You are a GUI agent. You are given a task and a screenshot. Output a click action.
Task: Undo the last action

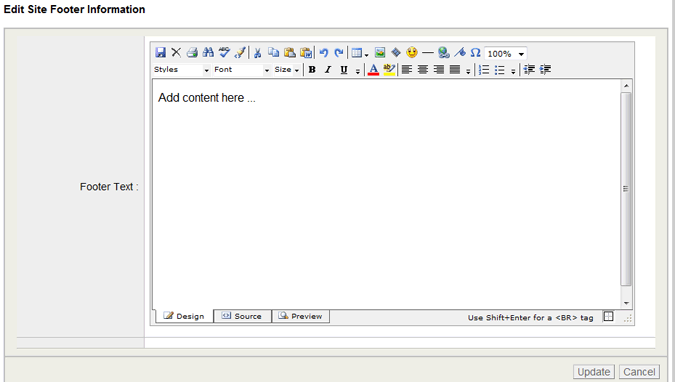point(324,53)
